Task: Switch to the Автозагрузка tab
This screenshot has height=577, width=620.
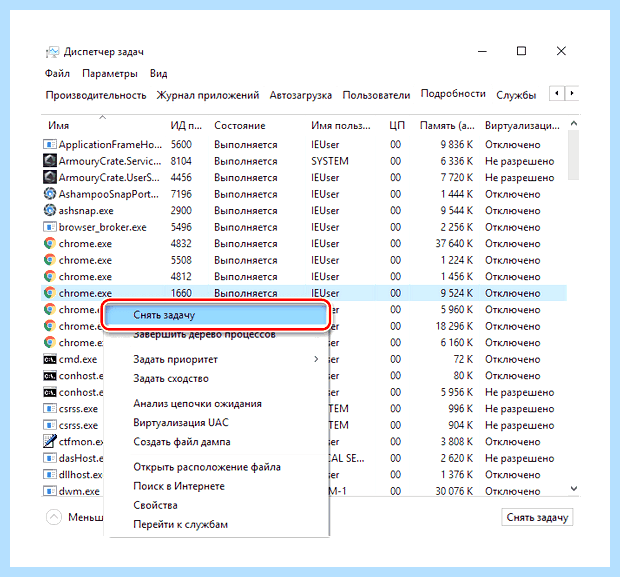Action: [301, 95]
